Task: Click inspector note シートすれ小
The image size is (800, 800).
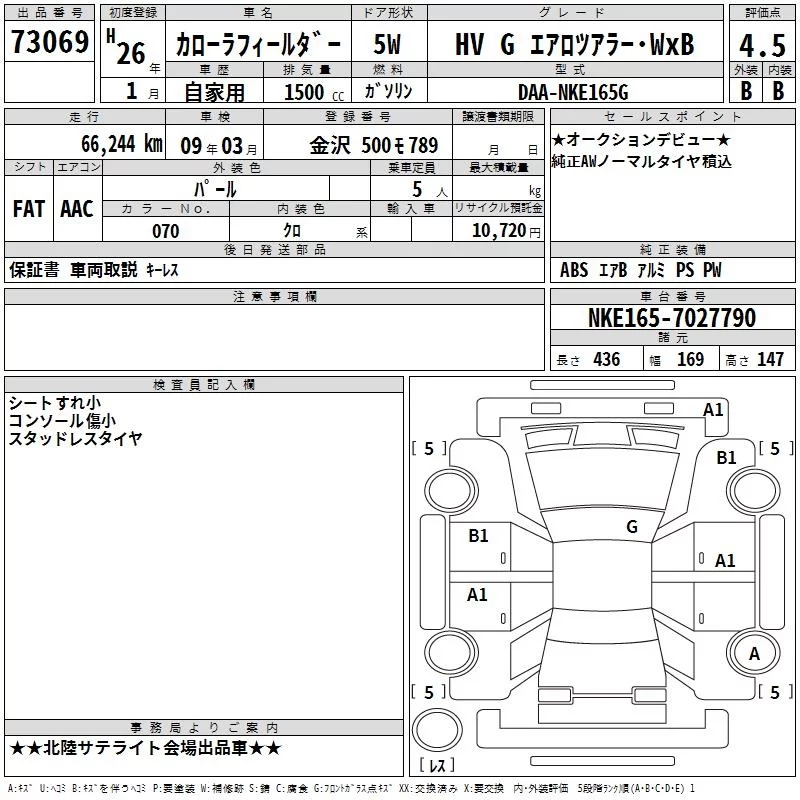Action: pos(55,403)
